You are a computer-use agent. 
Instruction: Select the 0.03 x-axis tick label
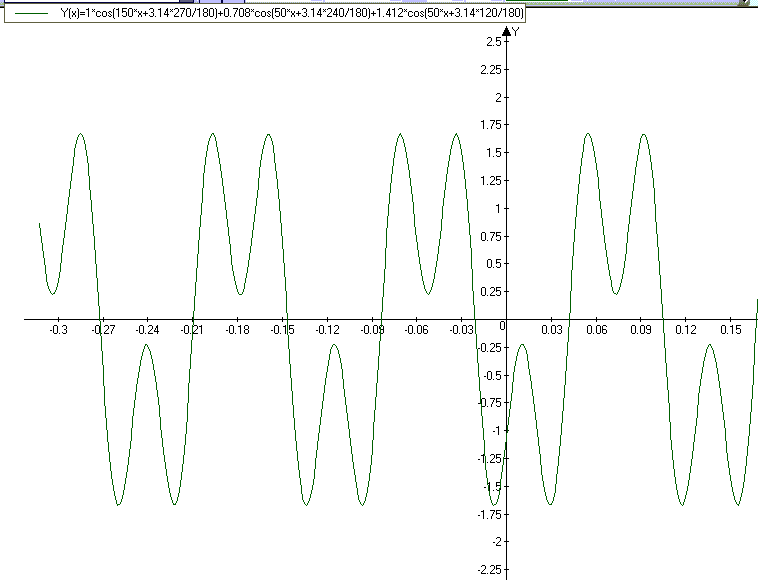click(x=552, y=330)
